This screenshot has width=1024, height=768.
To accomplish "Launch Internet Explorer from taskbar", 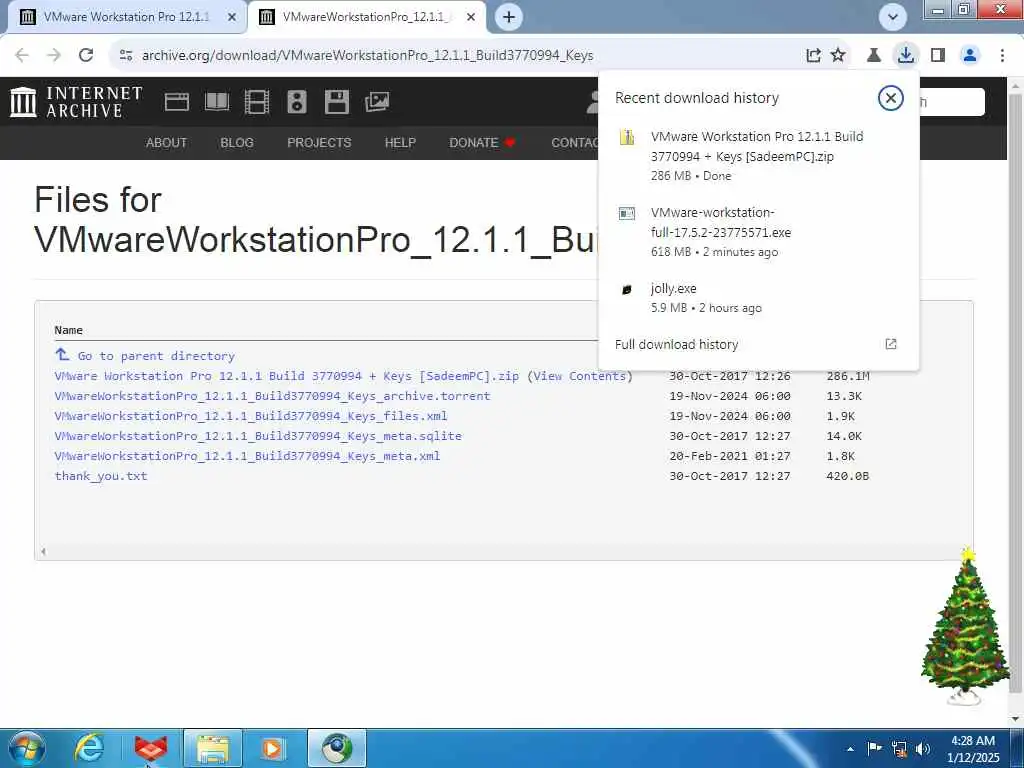I will [89, 748].
